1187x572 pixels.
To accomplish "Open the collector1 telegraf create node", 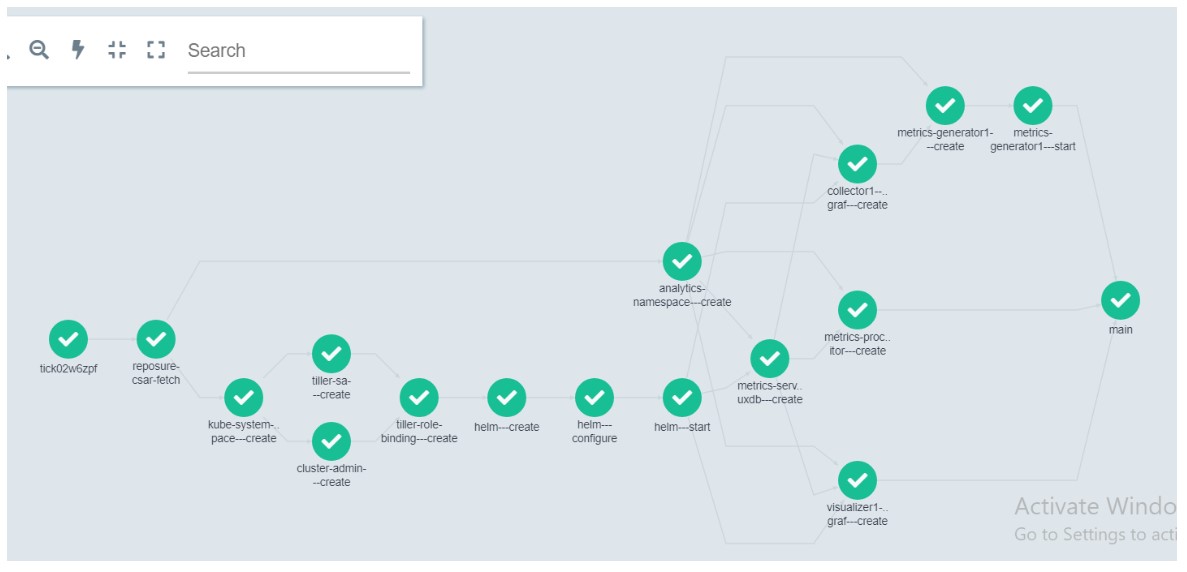I will pos(858,163).
